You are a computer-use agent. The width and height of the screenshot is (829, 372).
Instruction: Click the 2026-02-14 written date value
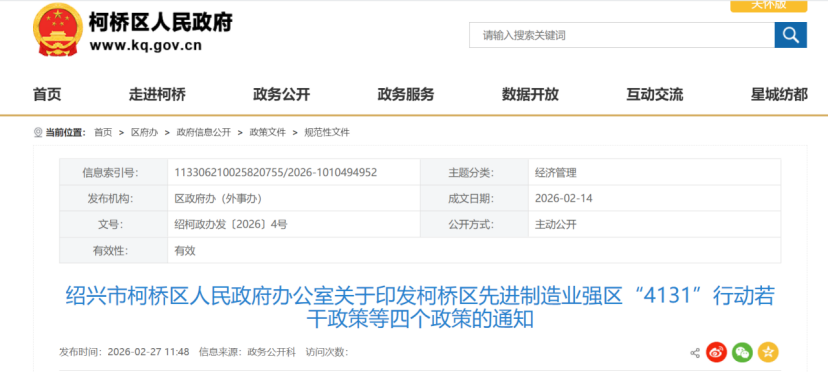pyautogui.click(x=564, y=199)
